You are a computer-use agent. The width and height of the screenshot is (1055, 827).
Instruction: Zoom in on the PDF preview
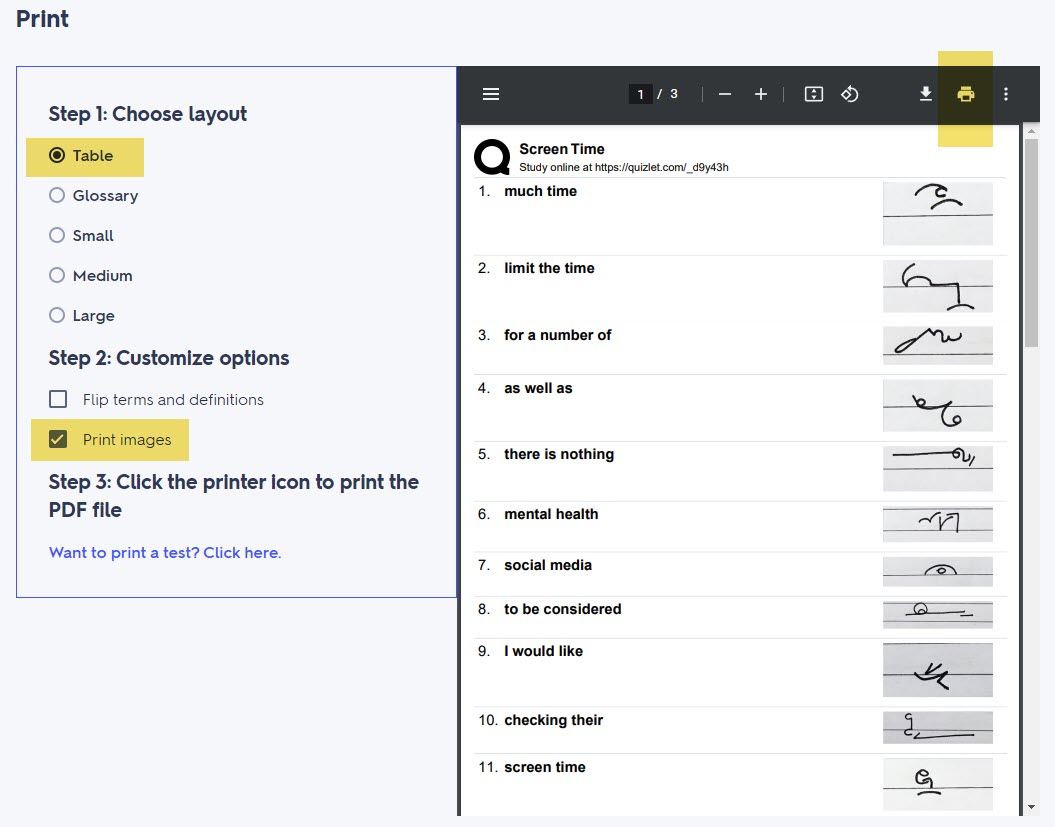(760, 93)
